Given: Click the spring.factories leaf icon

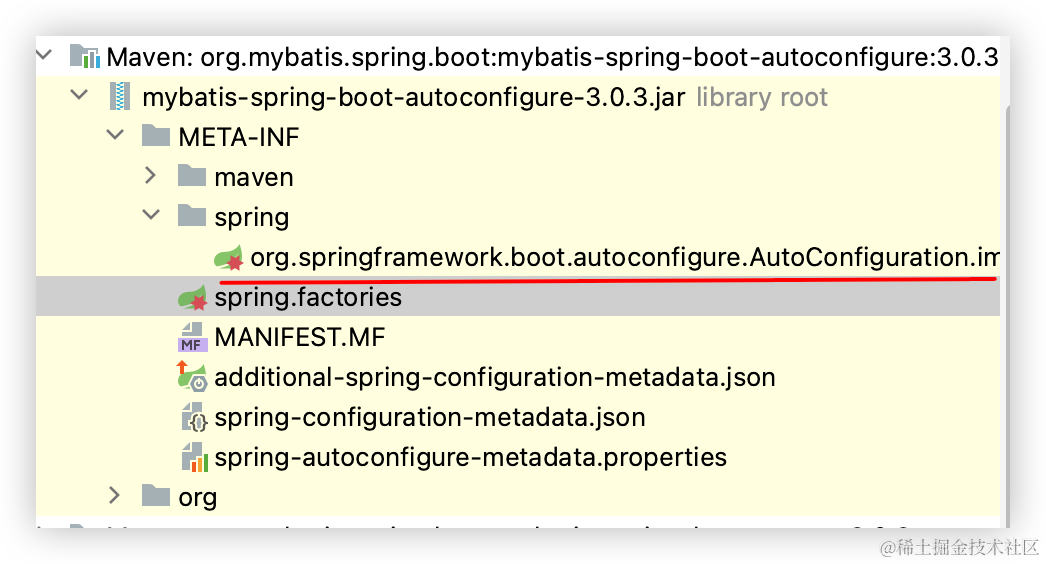Looking at the screenshot, I should click(192, 298).
